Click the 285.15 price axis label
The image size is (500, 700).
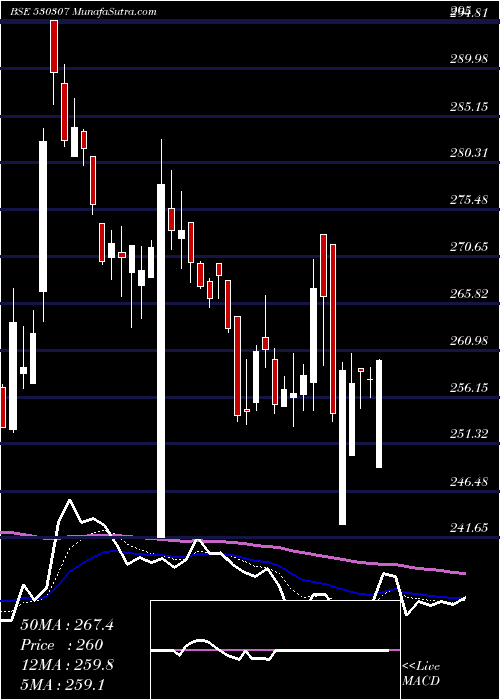469,107
